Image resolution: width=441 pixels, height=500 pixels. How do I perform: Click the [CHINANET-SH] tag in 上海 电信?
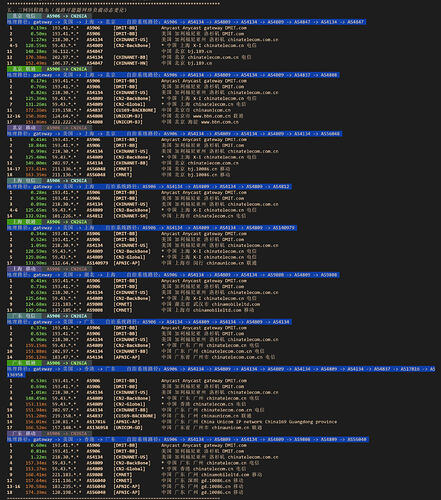(x=131, y=216)
